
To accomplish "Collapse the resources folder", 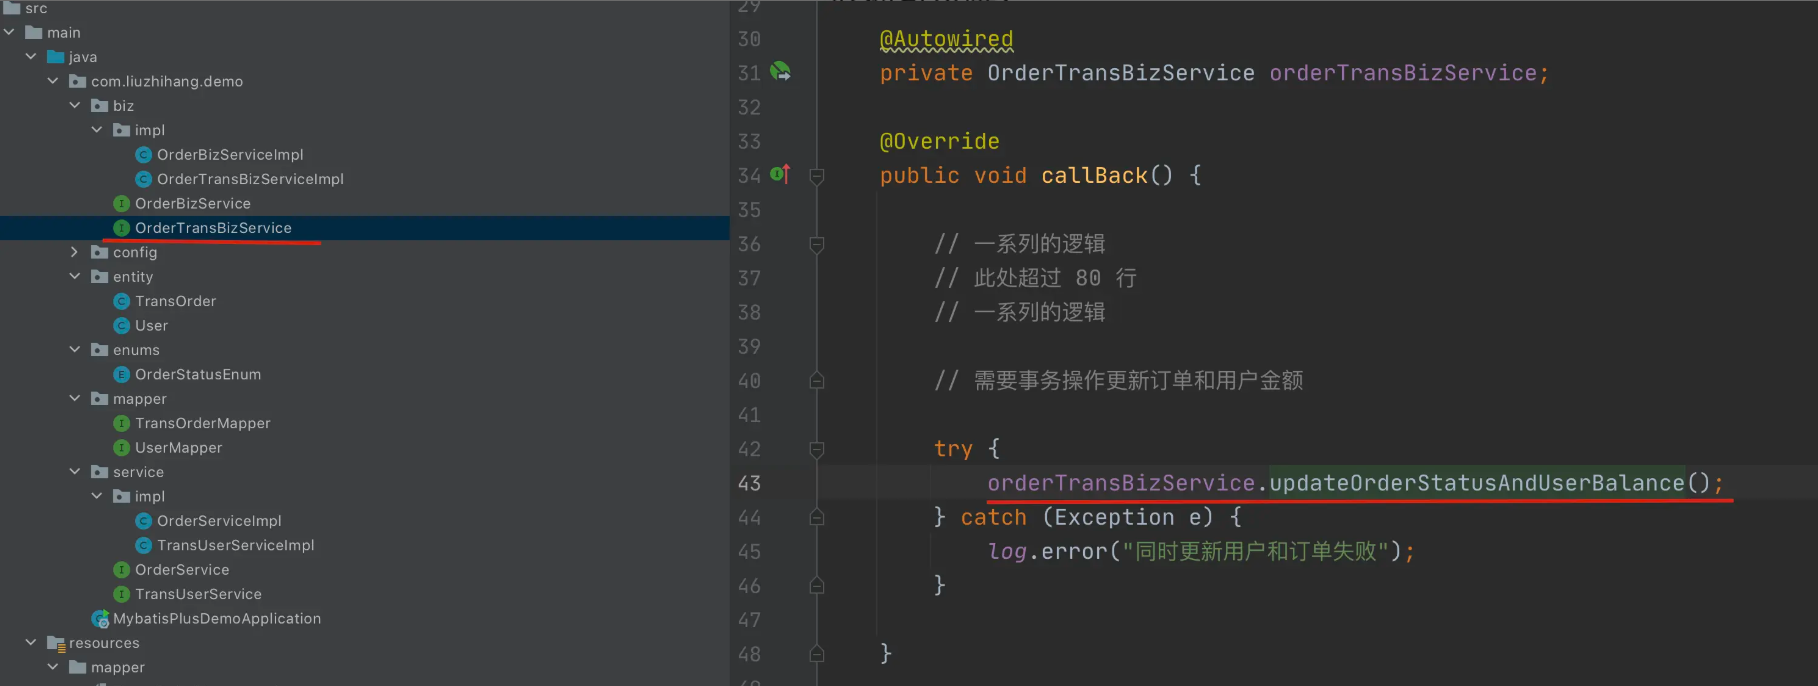I will click(x=30, y=642).
